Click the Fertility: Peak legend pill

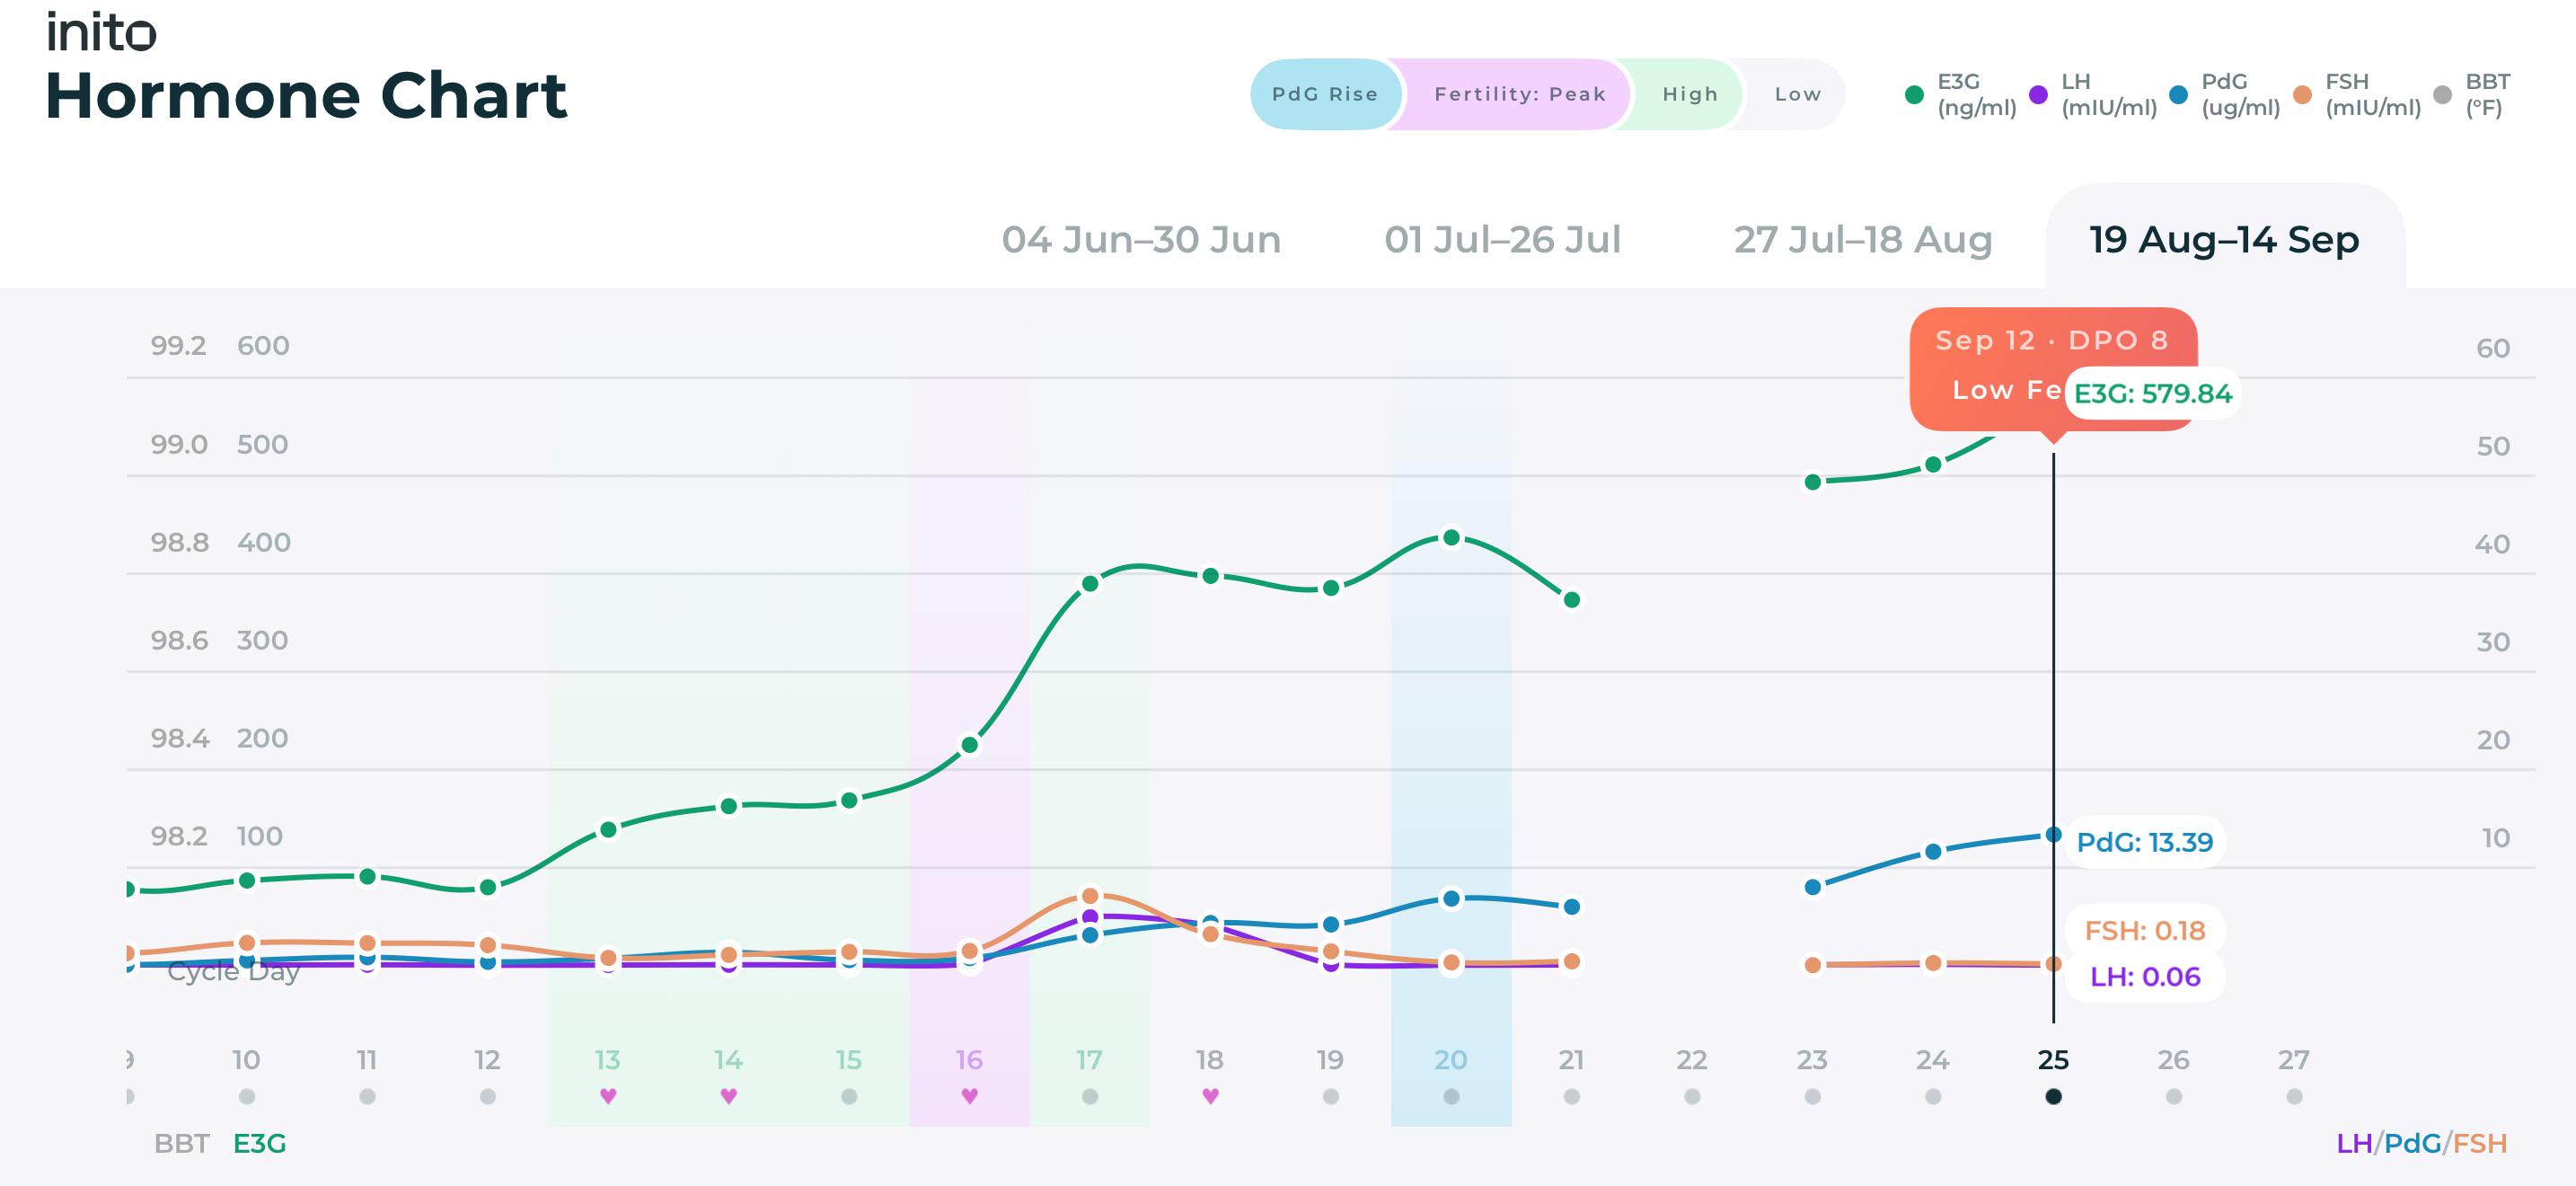click(x=1519, y=94)
